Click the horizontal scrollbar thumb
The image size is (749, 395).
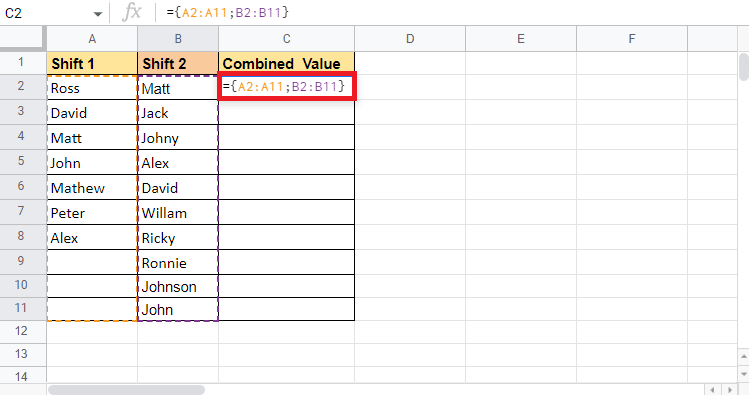pos(127,390)
